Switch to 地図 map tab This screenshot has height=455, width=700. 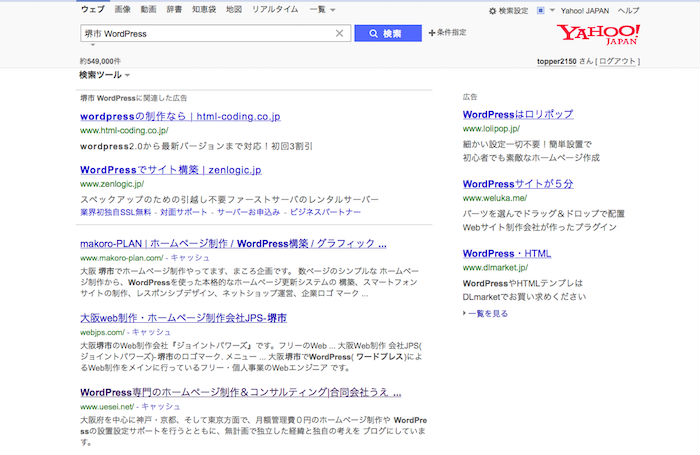[233, 9]
